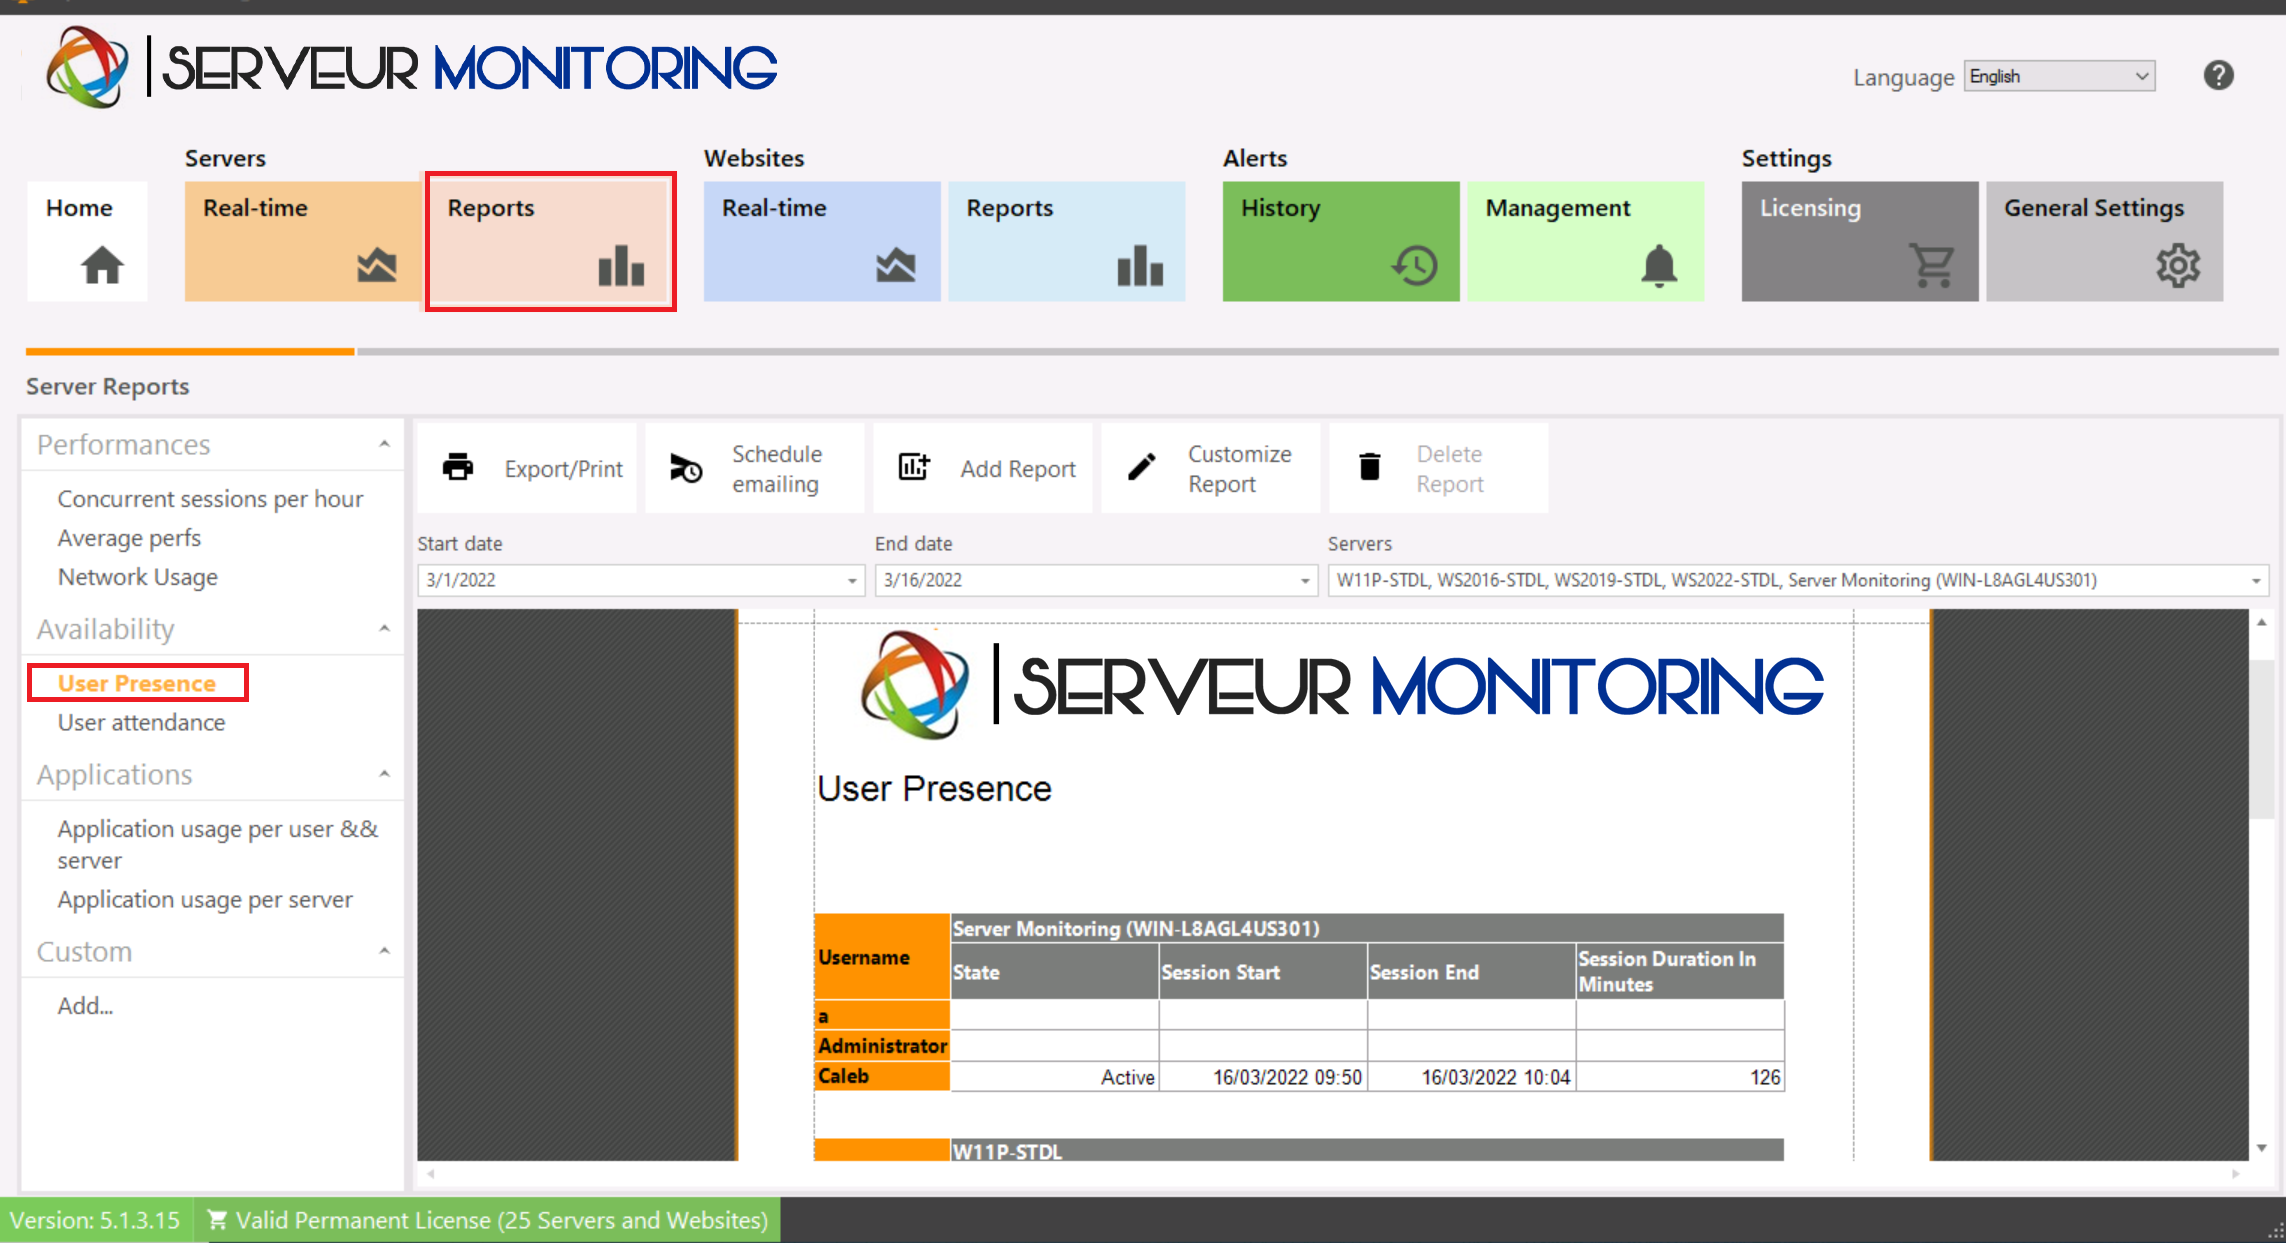Screen dimensions: 2286x1243
Task: Click Schedule emailing button label
Action: [x=777, y=468]
